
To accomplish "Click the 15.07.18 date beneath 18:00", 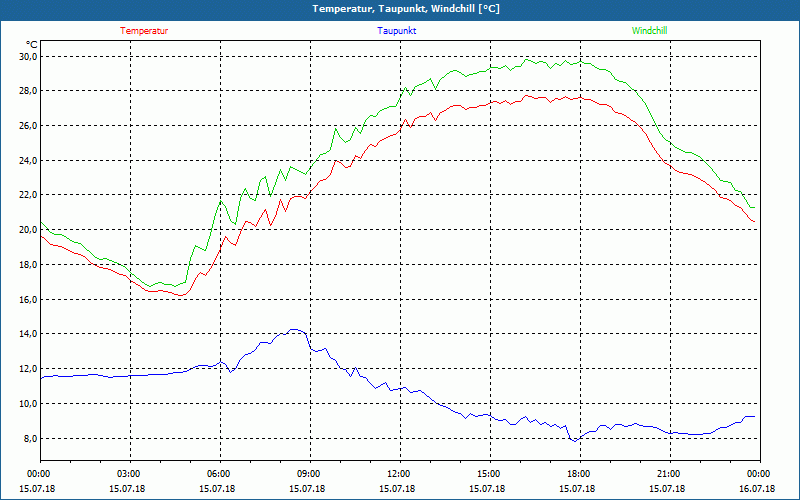I will (x=577, y=488).
